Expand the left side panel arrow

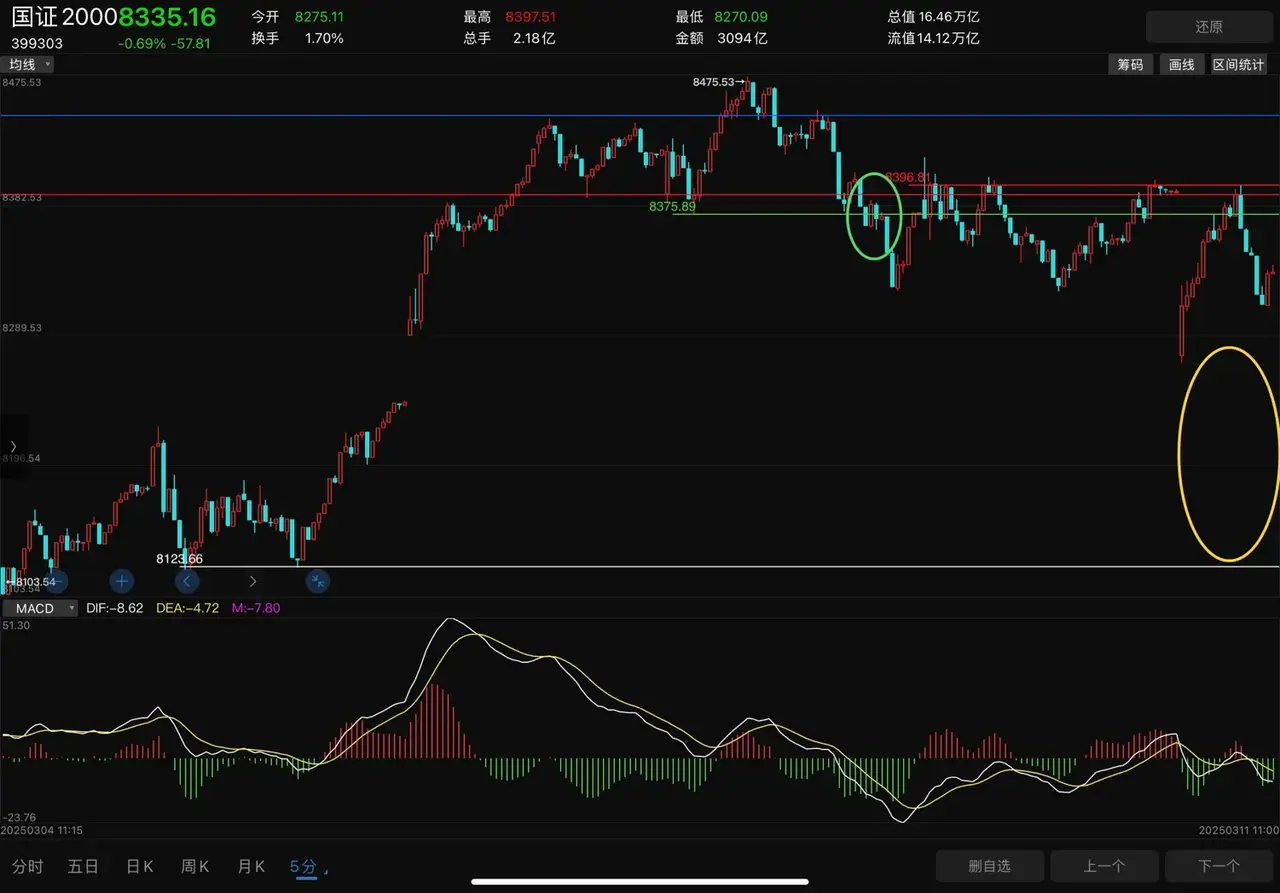13,446
